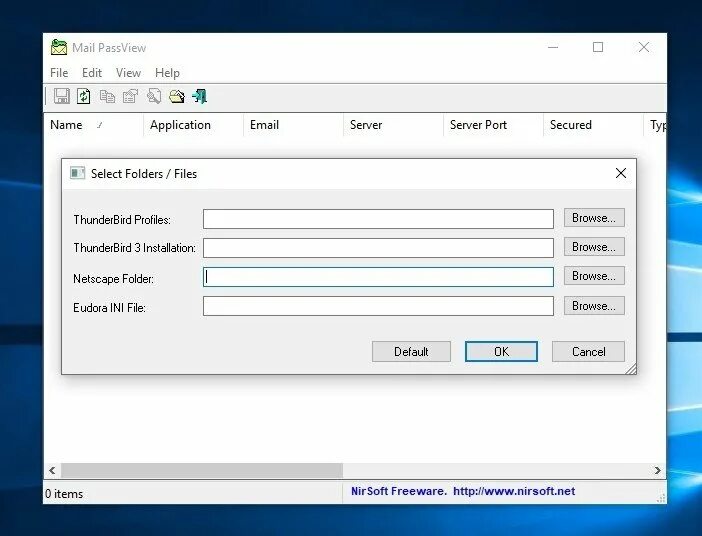Click the Refresh toolbar icon

[x=84, y=96]
